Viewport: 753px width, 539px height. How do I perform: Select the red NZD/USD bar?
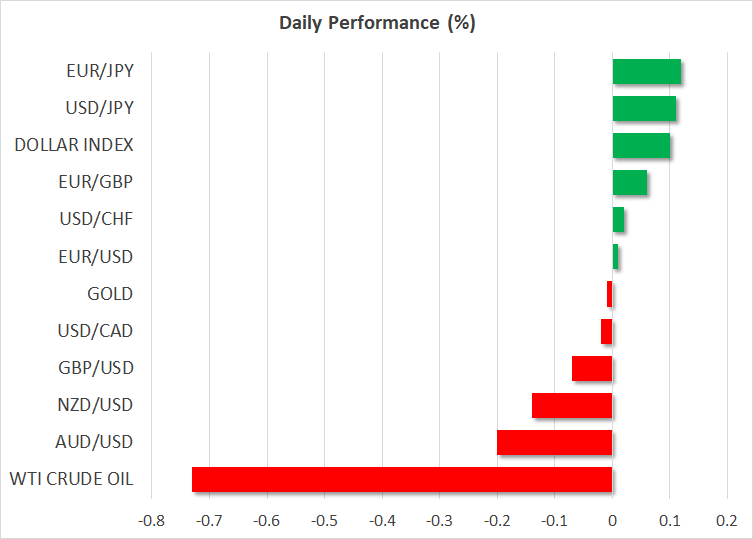pyautogui.click(x=572, y=405)
